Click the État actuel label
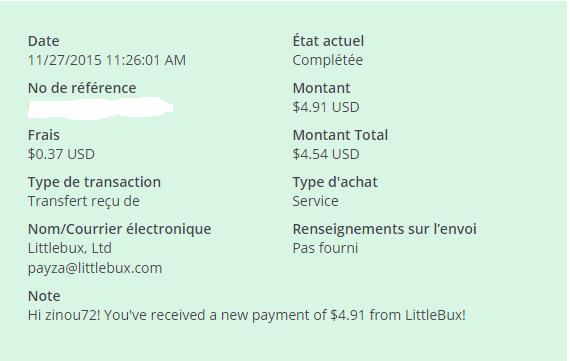The height and width of the screenshot is (361, 570). pos(328,41)
